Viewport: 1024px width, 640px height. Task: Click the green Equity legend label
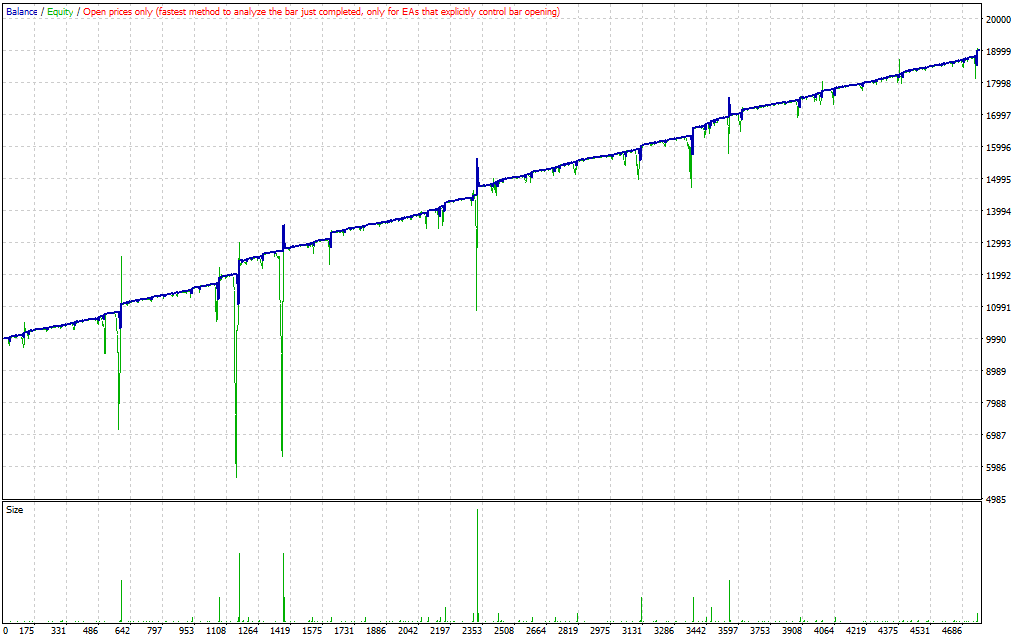pos(60,12)
